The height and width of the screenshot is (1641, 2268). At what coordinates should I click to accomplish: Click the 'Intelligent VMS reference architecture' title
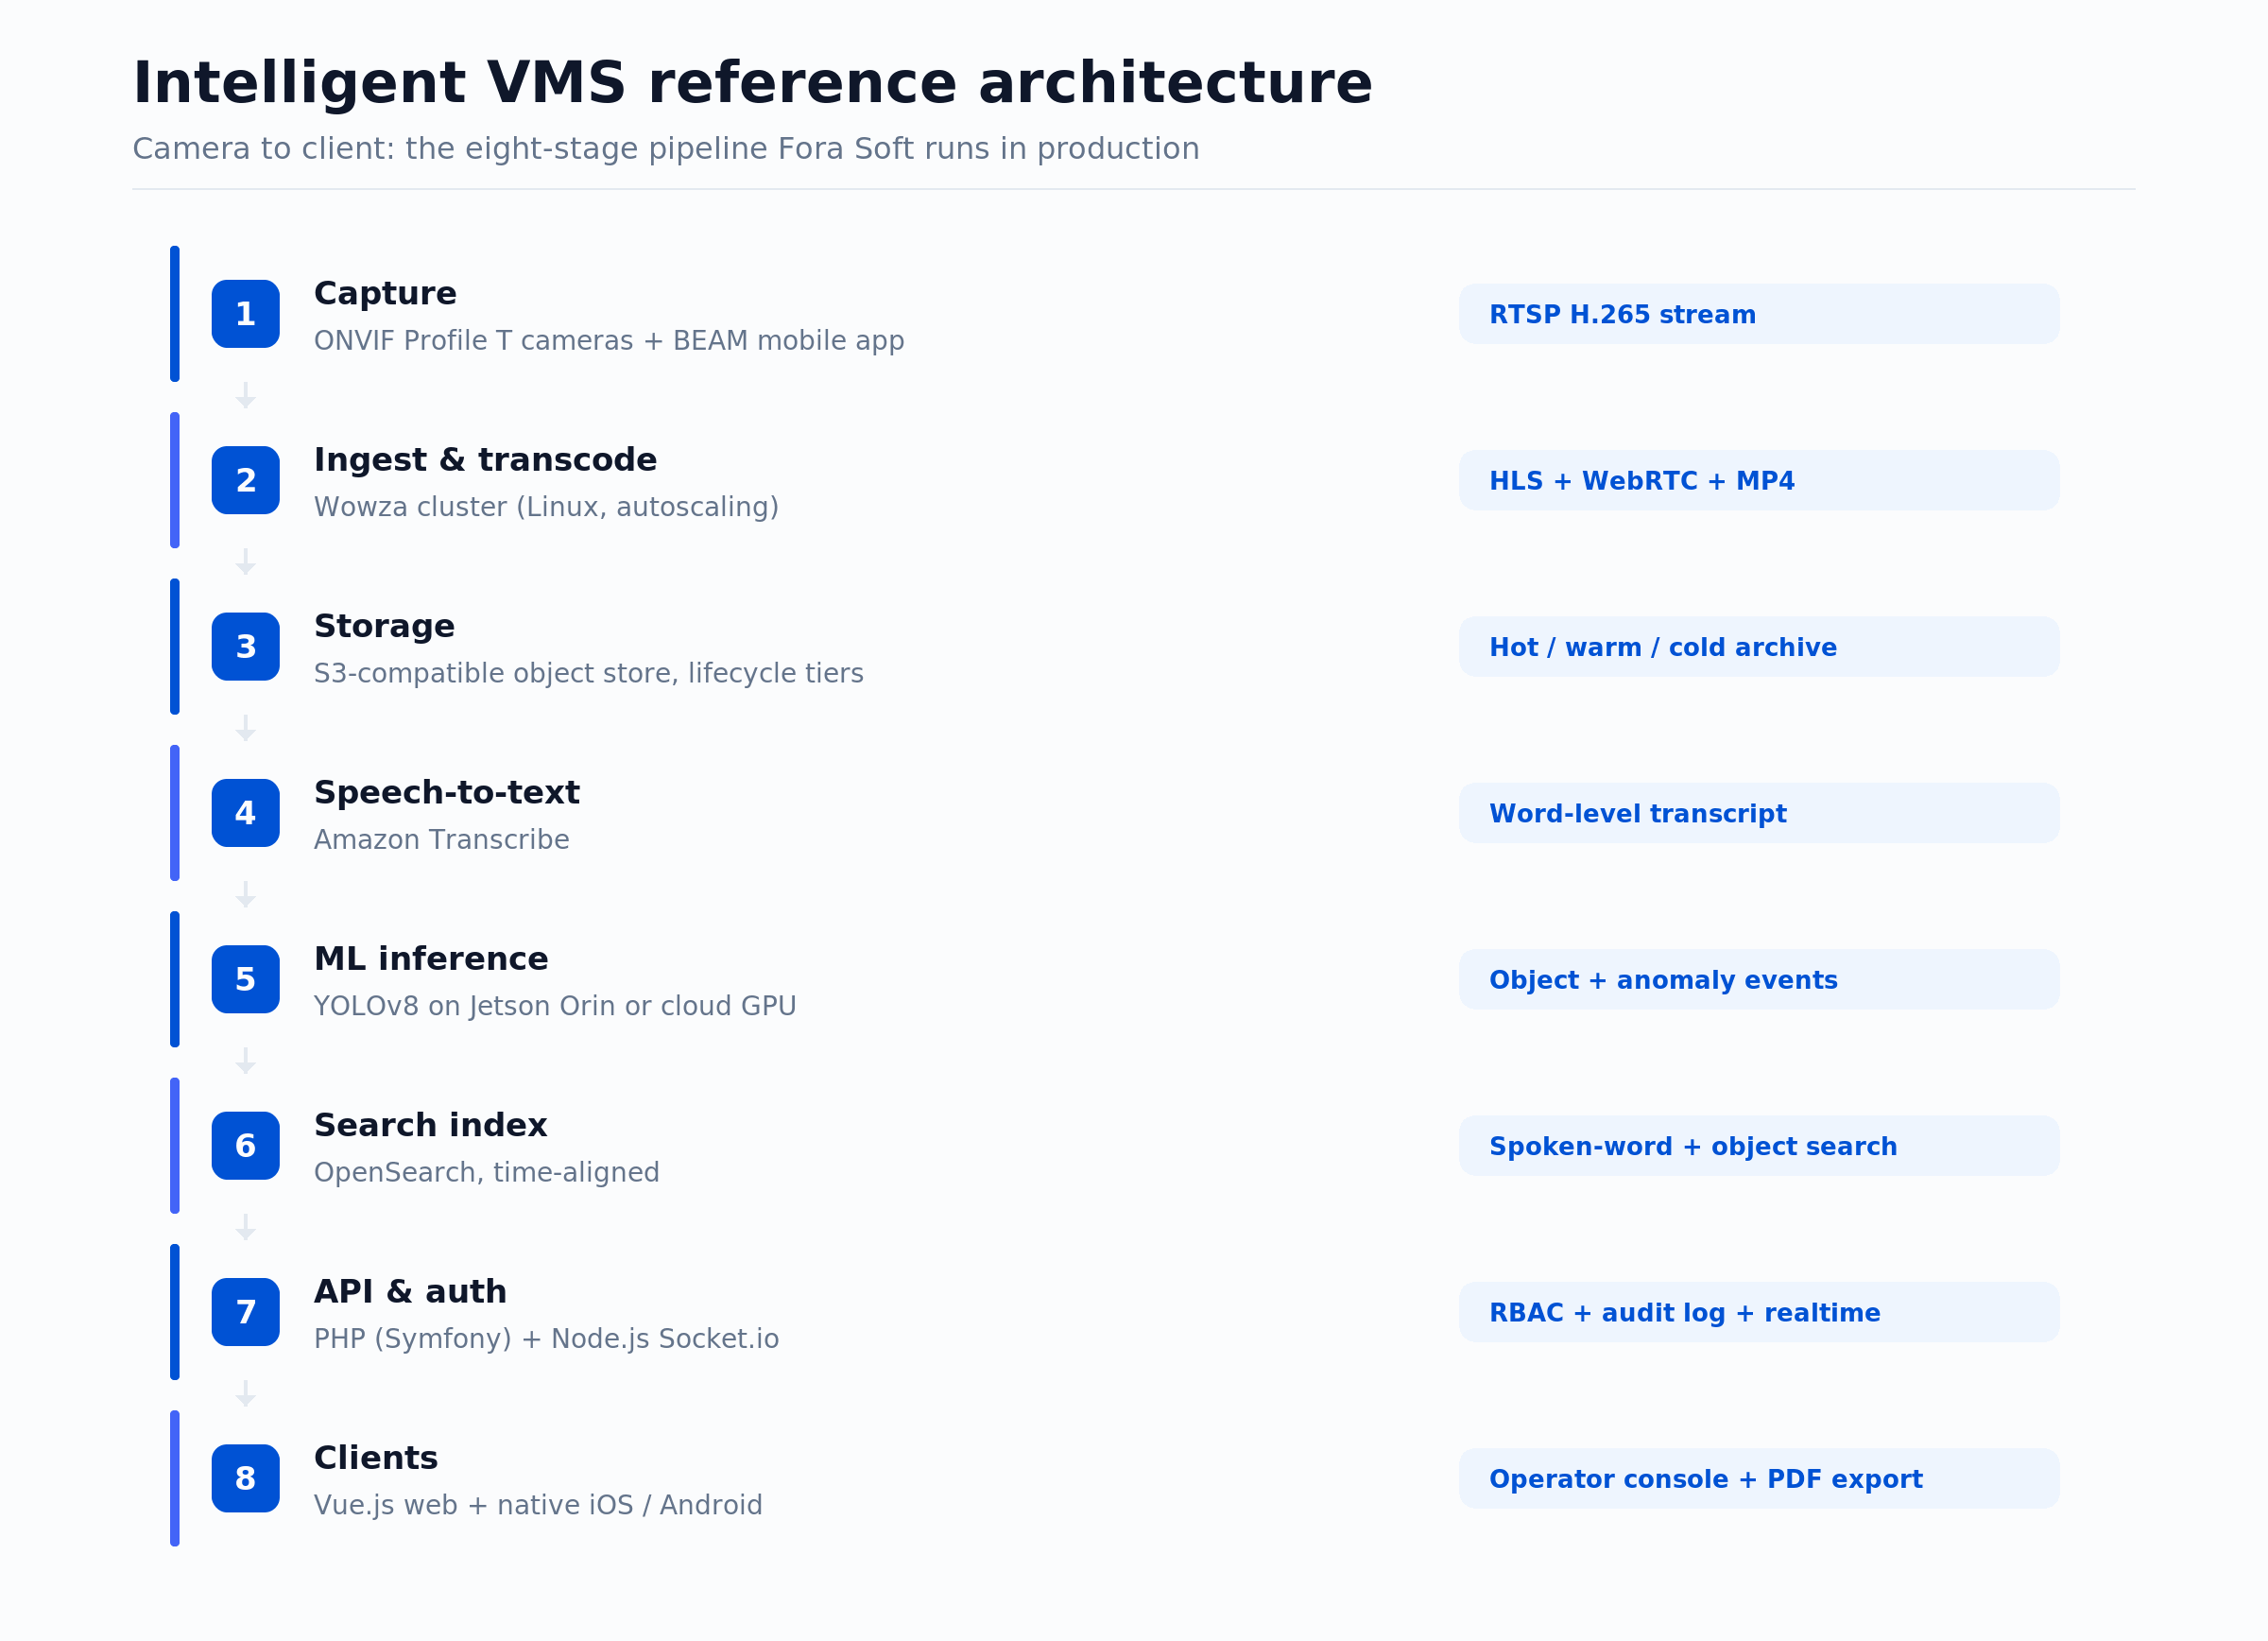tap(753, 83)
